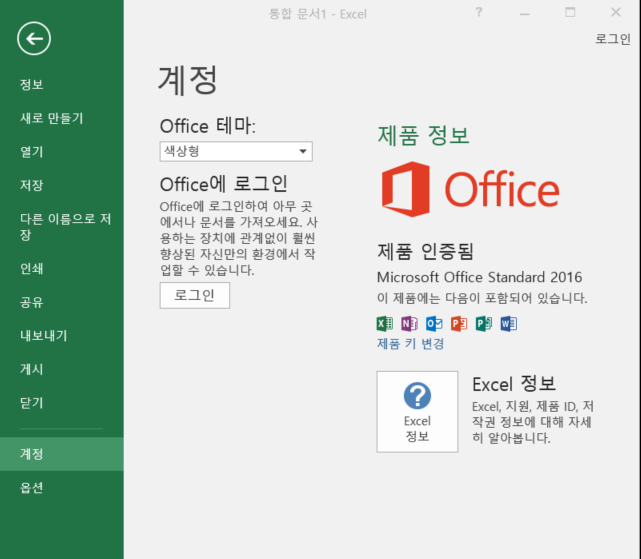The height and width of the screenshot is (559, 641).
Task: Click the back arrow circle icon
Action: pos(34,38)
